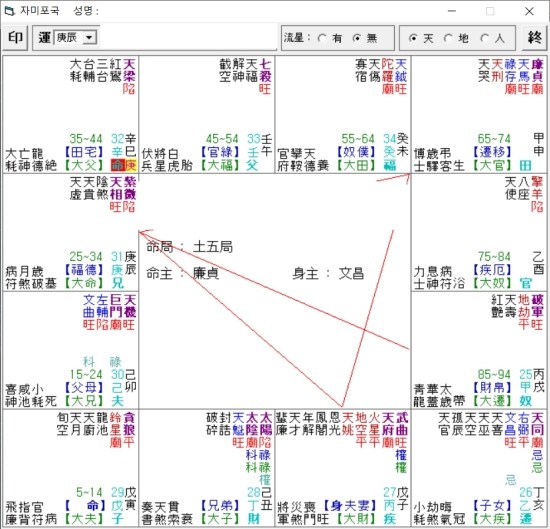Click the 命局 土五局 text in center
Image resolution: width=550 pixels, height=529 pixels.
(189, 247)
